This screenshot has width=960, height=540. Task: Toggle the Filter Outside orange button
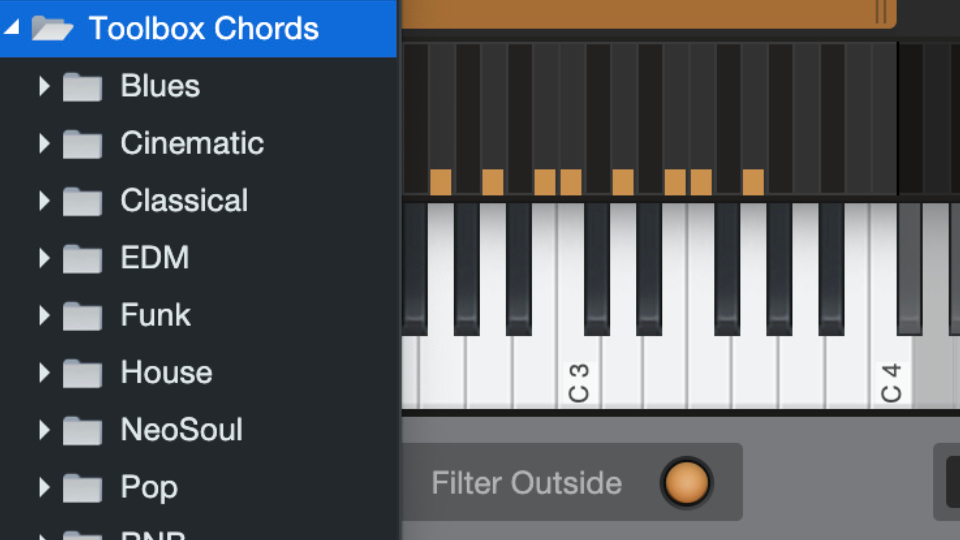[x=686, y=483]
